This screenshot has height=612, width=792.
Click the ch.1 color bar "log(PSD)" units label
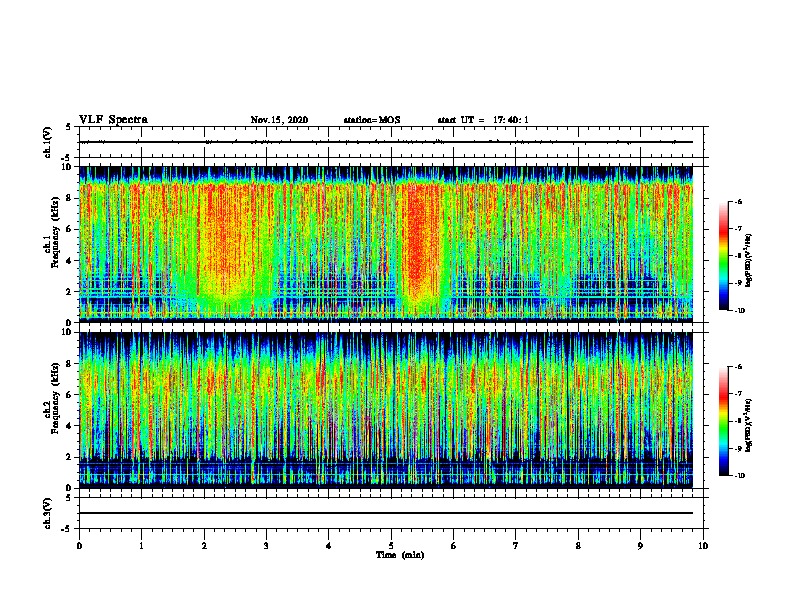pos(748,260)
